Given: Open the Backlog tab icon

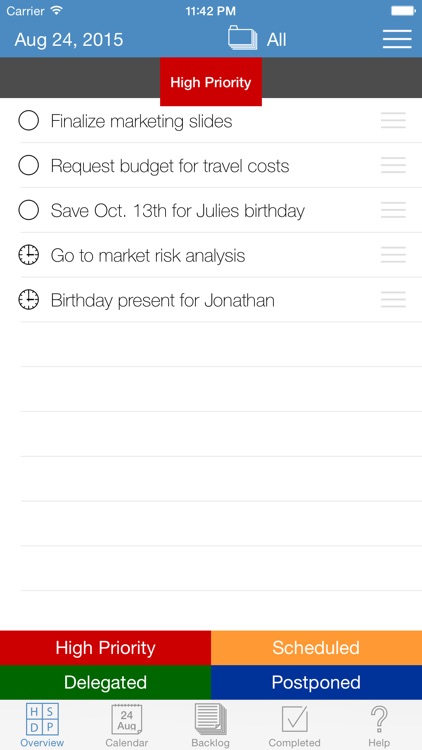Looking at the screenshot, I should (211, 719).
